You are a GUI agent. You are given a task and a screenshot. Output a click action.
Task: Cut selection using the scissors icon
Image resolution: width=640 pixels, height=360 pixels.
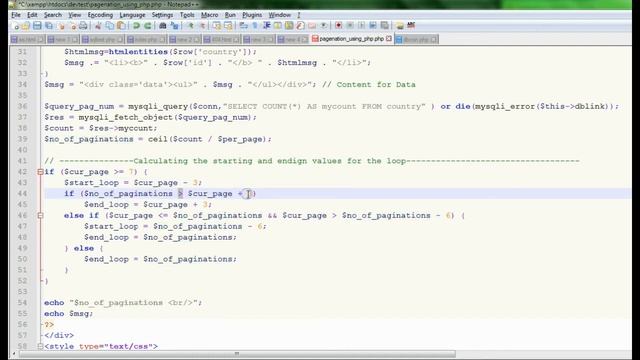click(x=98, y=26)
